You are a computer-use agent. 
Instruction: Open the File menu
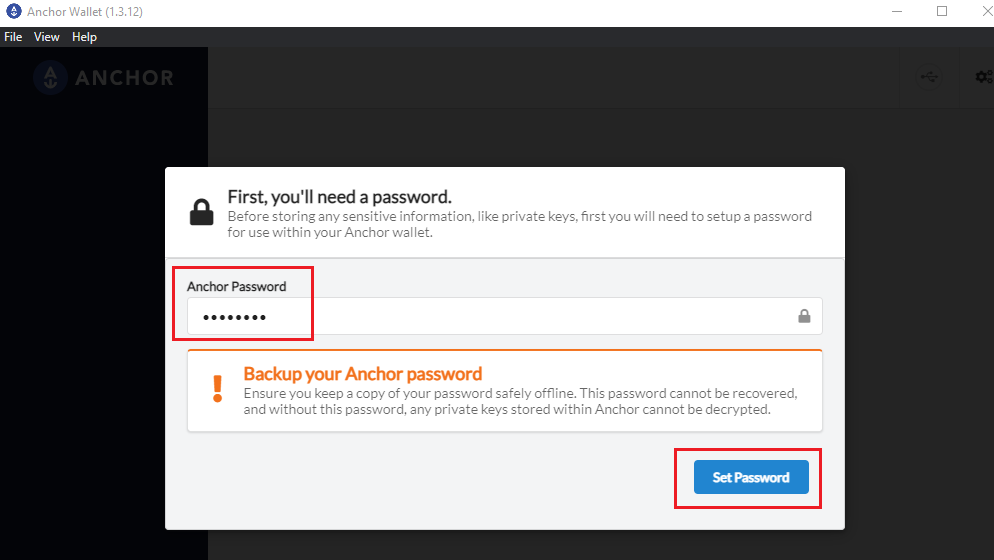click(x=13, y=37)
